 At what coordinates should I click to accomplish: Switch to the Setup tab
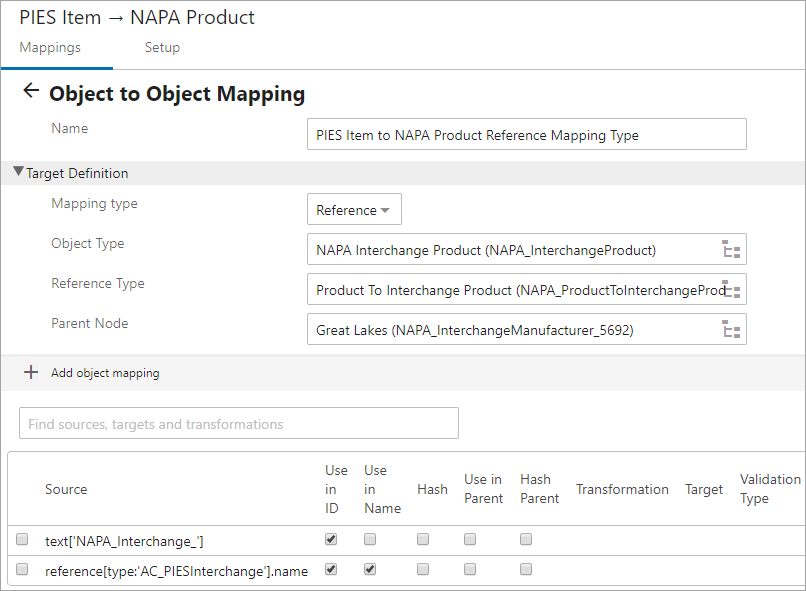pyautogui.click(x=162, y=47)
